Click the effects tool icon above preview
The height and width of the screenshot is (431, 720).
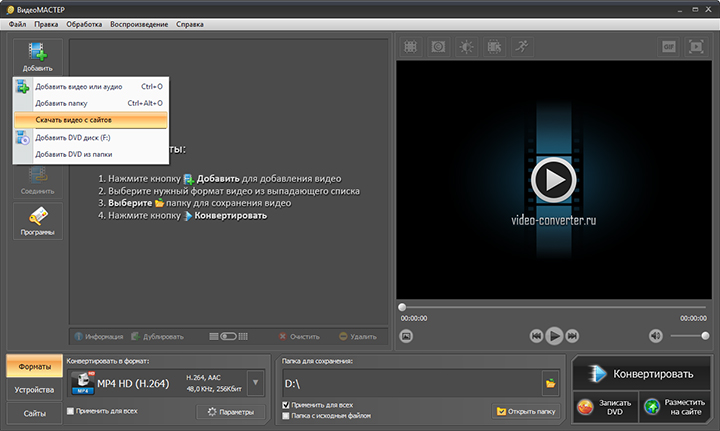pyautogui.click(x=438, y=47)
